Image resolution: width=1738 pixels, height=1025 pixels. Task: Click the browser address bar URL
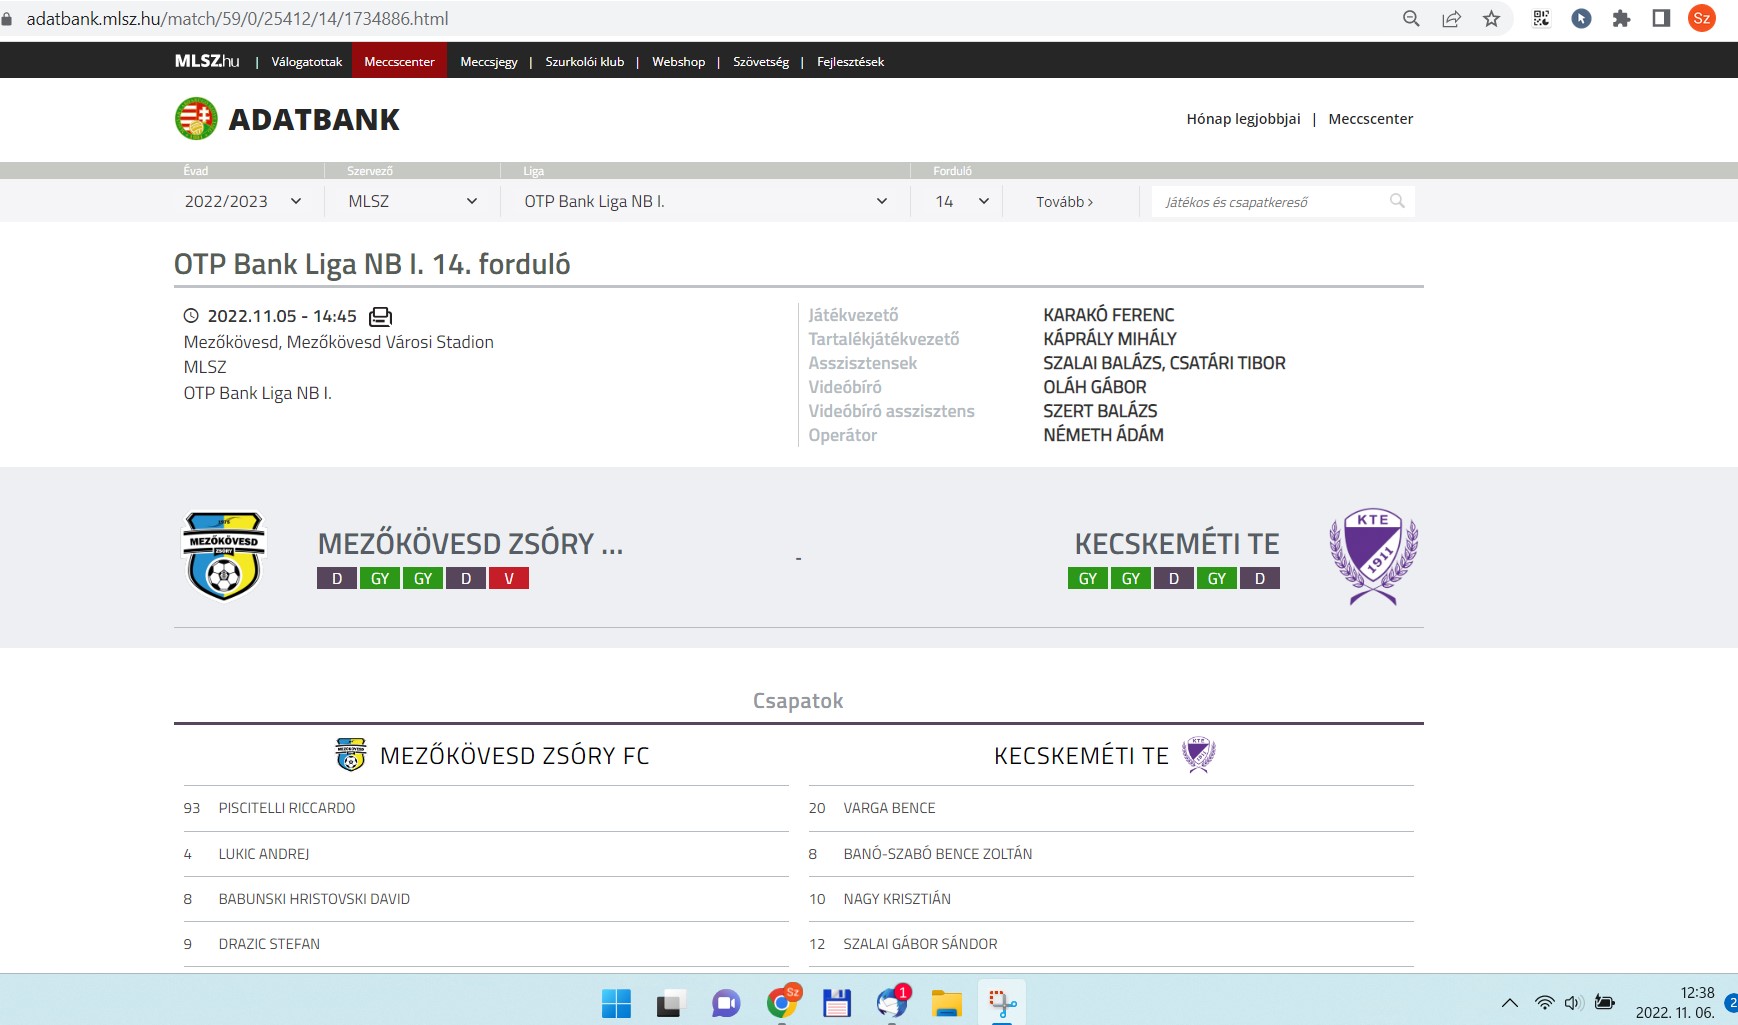point(237,19)
